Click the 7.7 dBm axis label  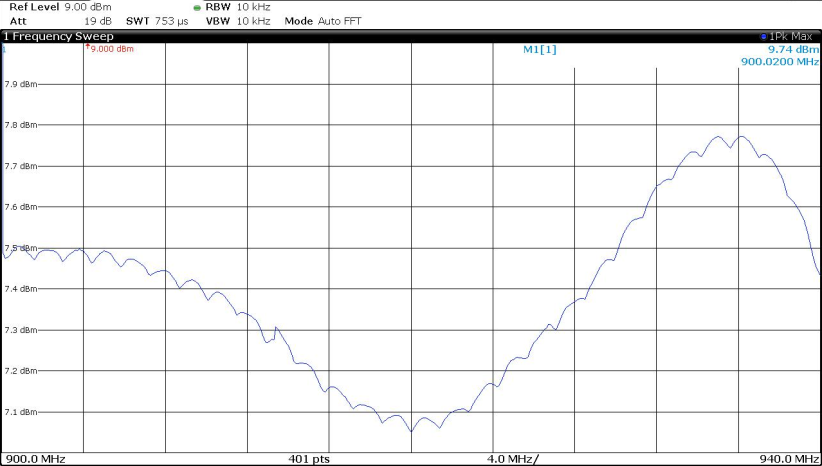(20, 166)
